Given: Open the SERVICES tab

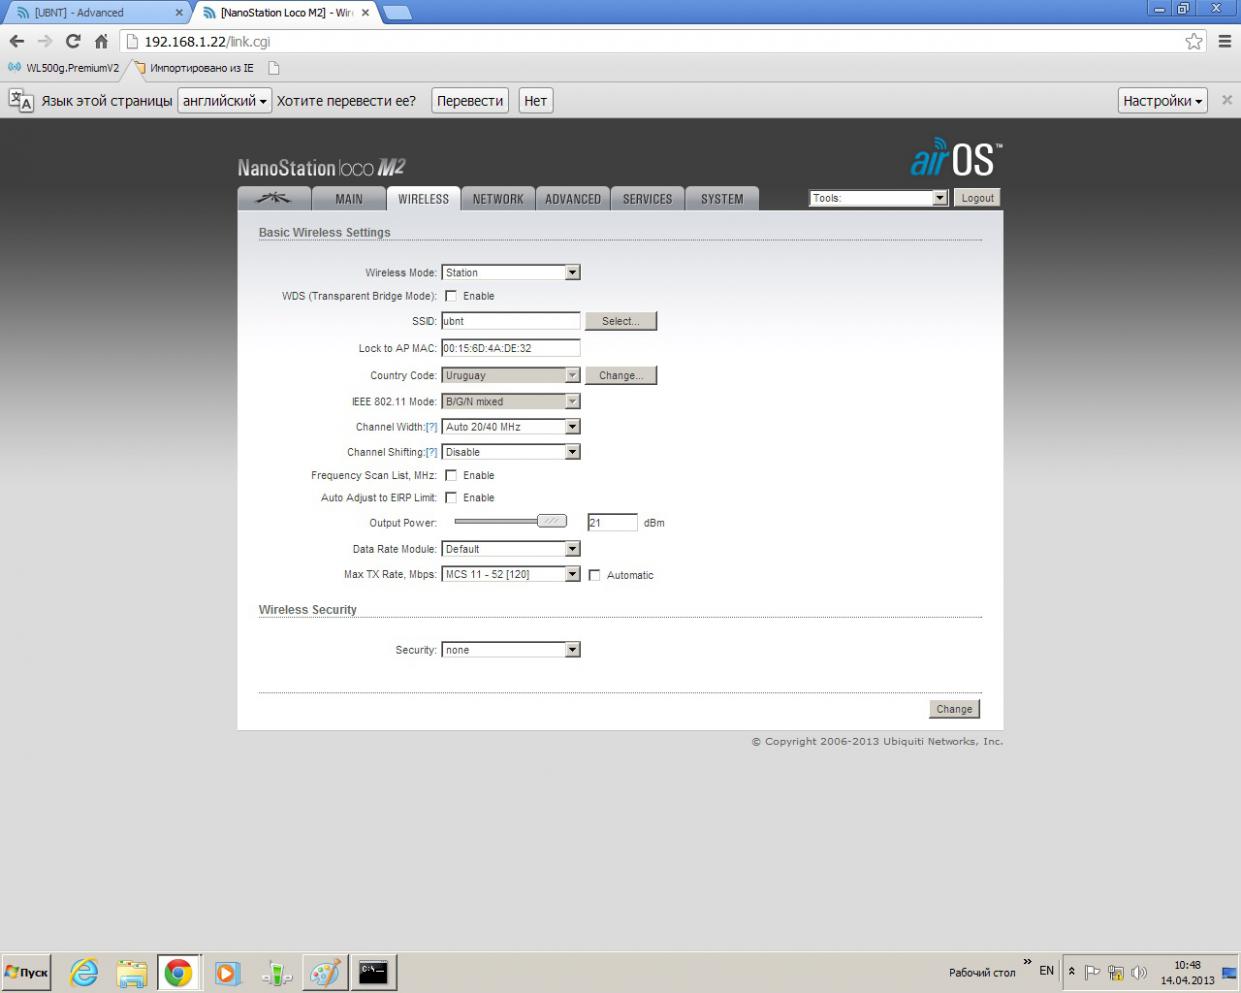Looking at the screenshot, I should pos(647,198).
